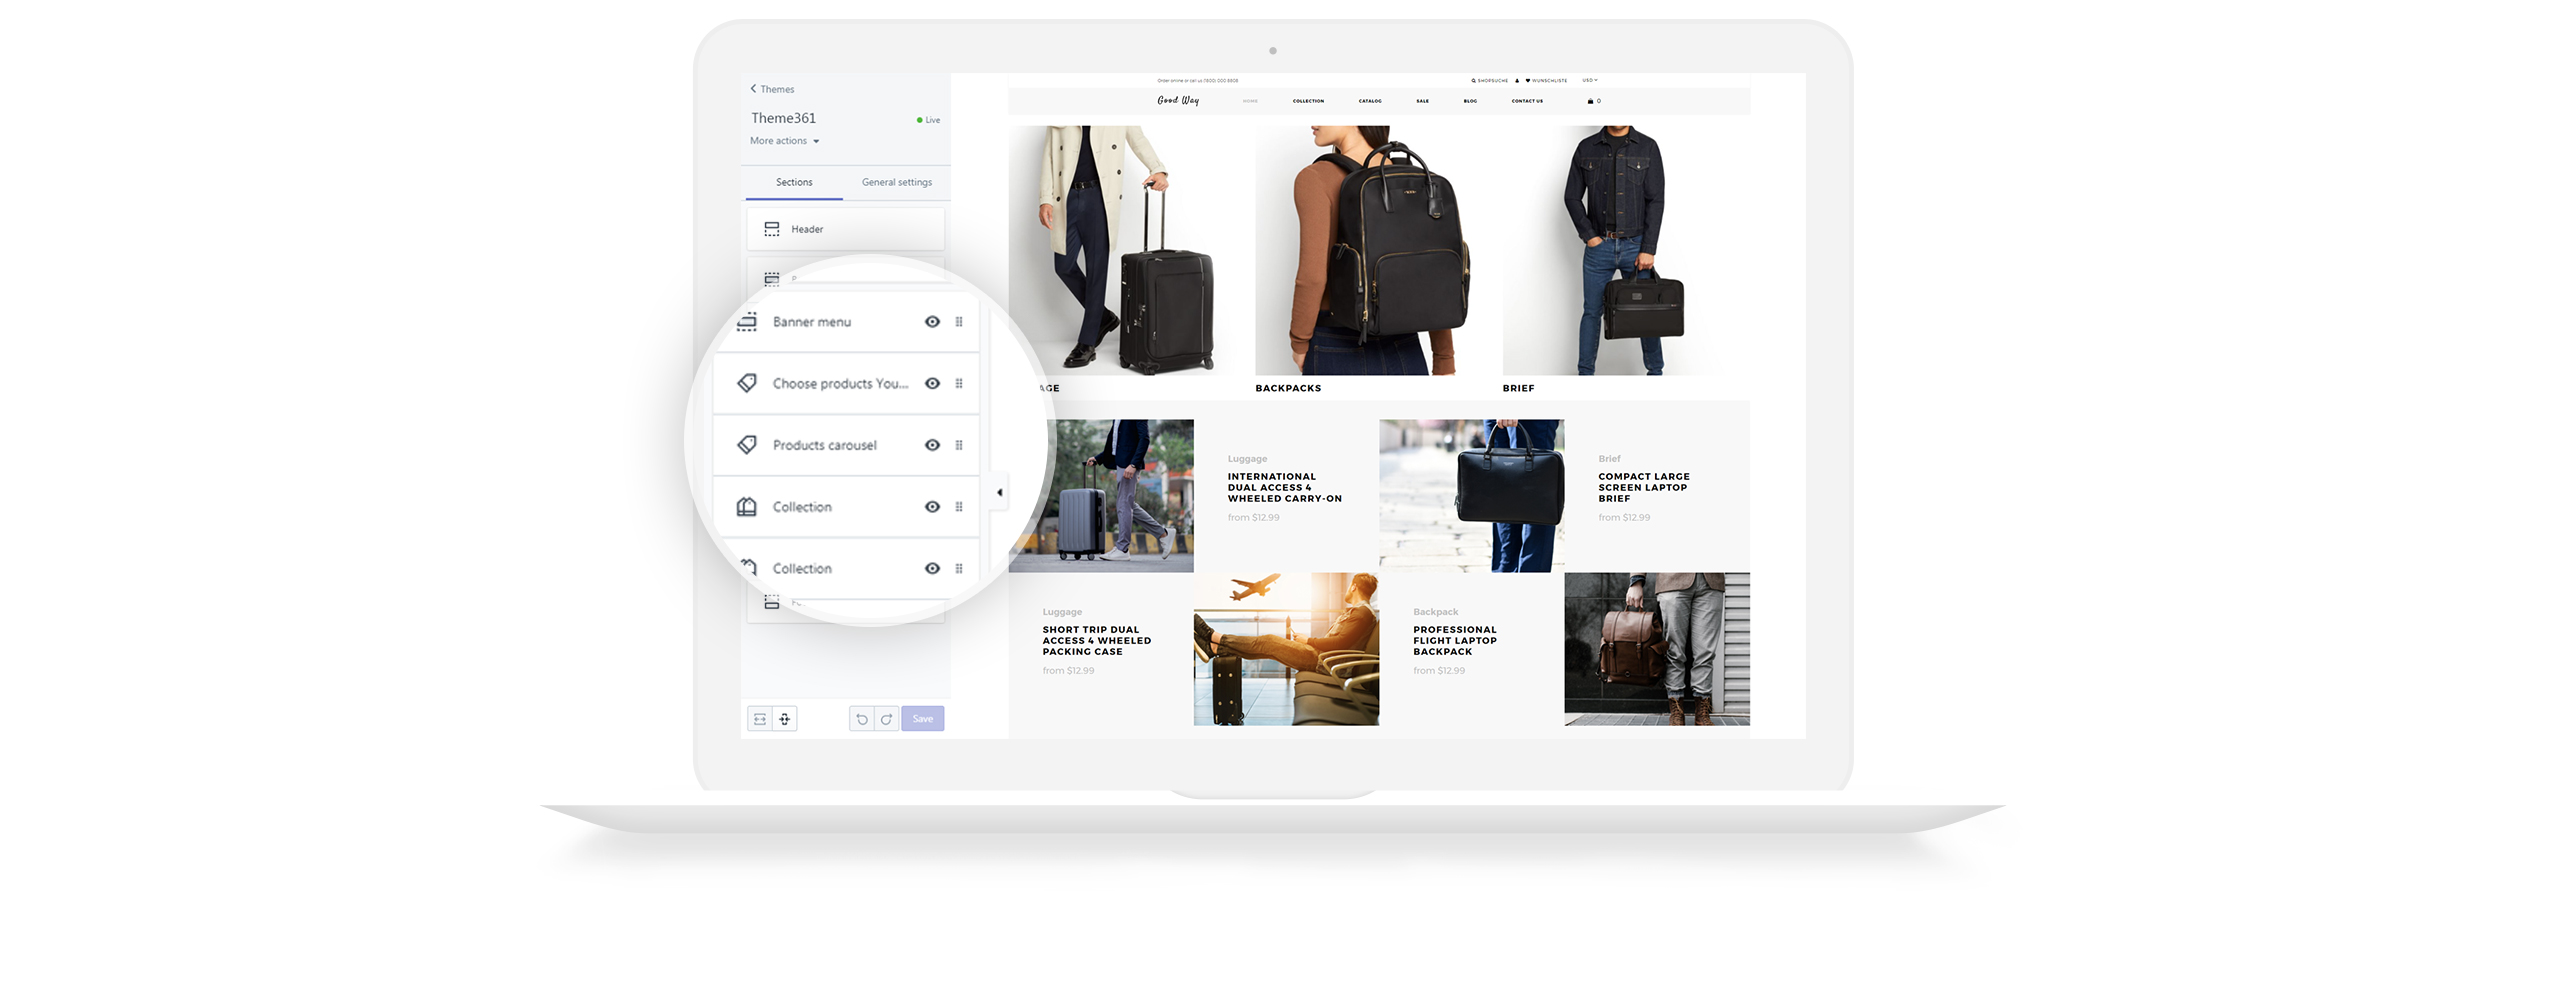Toggle visibility of Choose products You... section

(932, 384)
